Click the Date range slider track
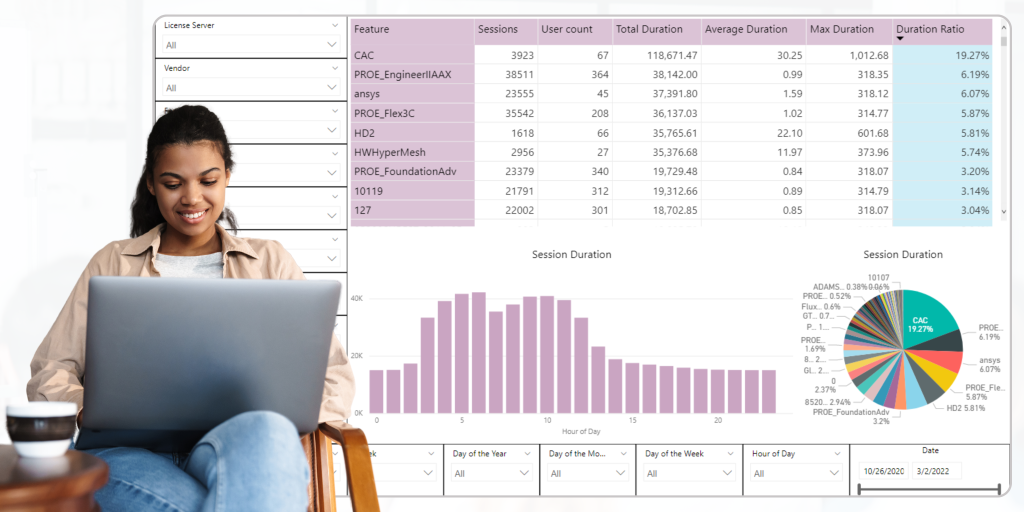 point(928,489)
